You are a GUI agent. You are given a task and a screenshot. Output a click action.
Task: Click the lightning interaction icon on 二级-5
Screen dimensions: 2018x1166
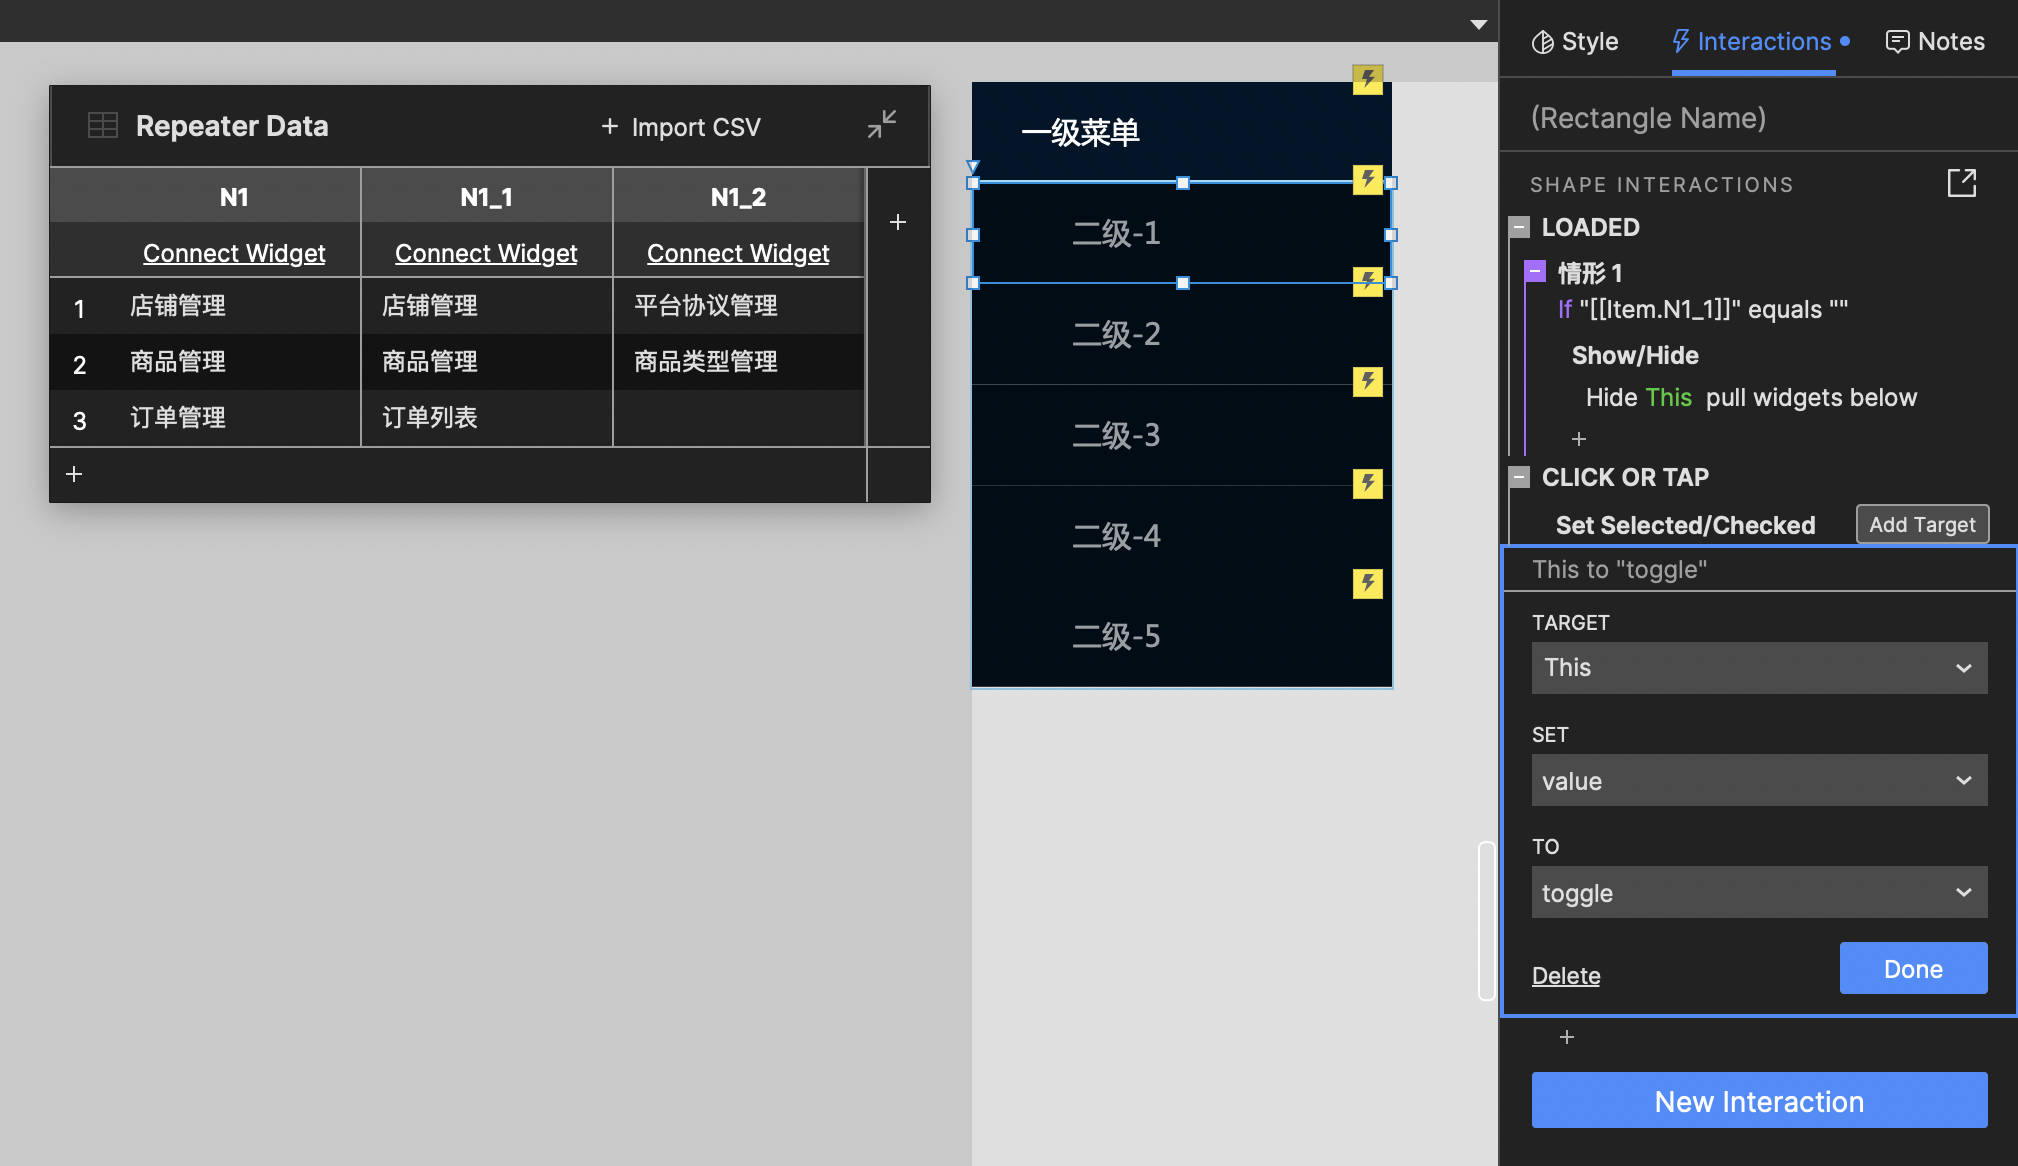[1368, 583]
